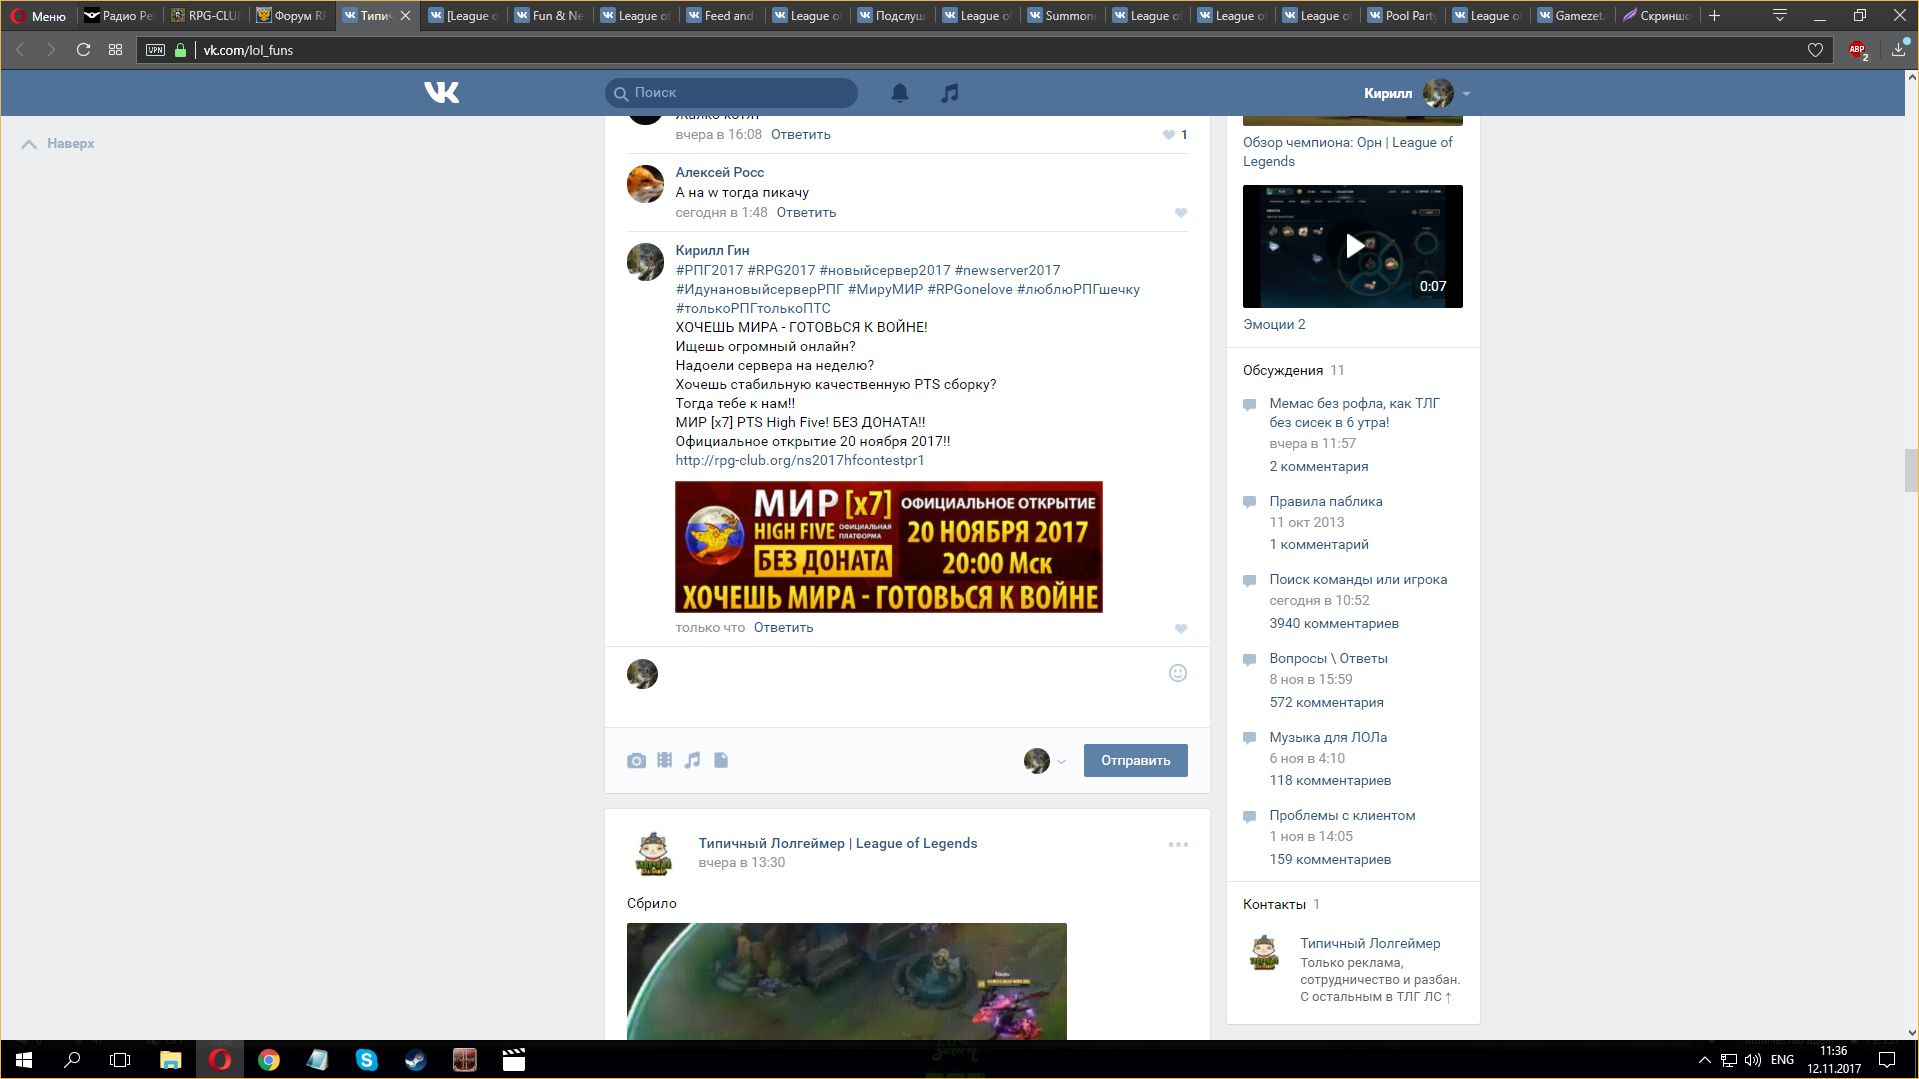Click the VK logo in header
Screen dimensions: 1919x1079
(x=441, y=93)
